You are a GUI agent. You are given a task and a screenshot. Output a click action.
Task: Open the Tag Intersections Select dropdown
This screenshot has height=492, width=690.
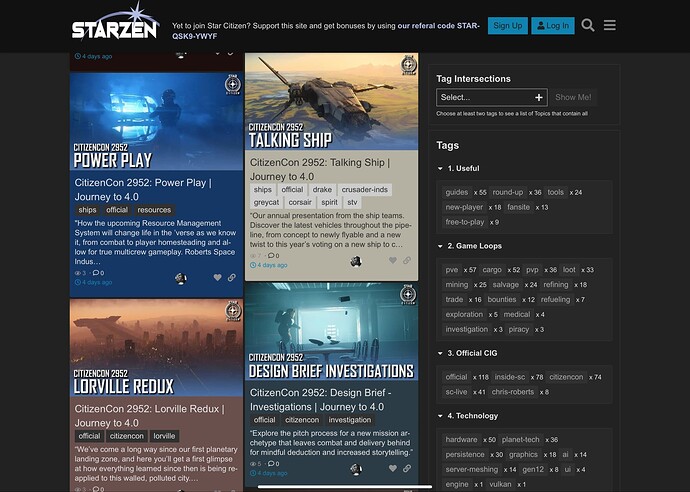(x=492, y=97)
